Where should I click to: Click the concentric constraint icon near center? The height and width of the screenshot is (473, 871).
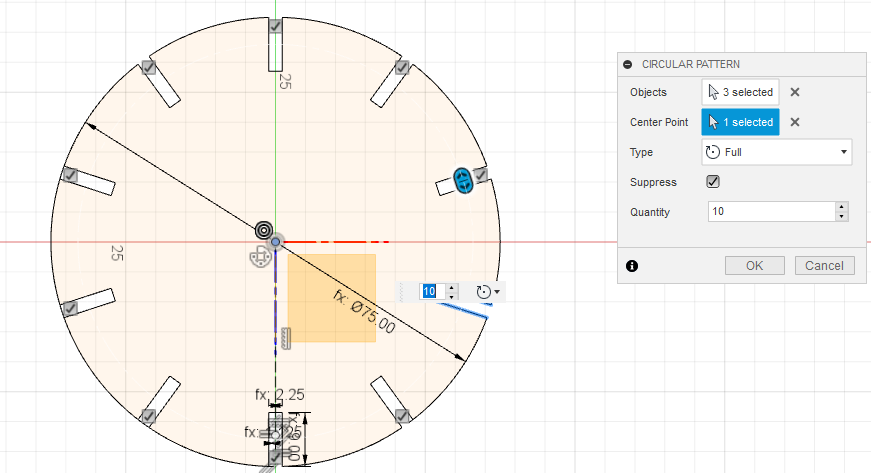click(264, 229)
